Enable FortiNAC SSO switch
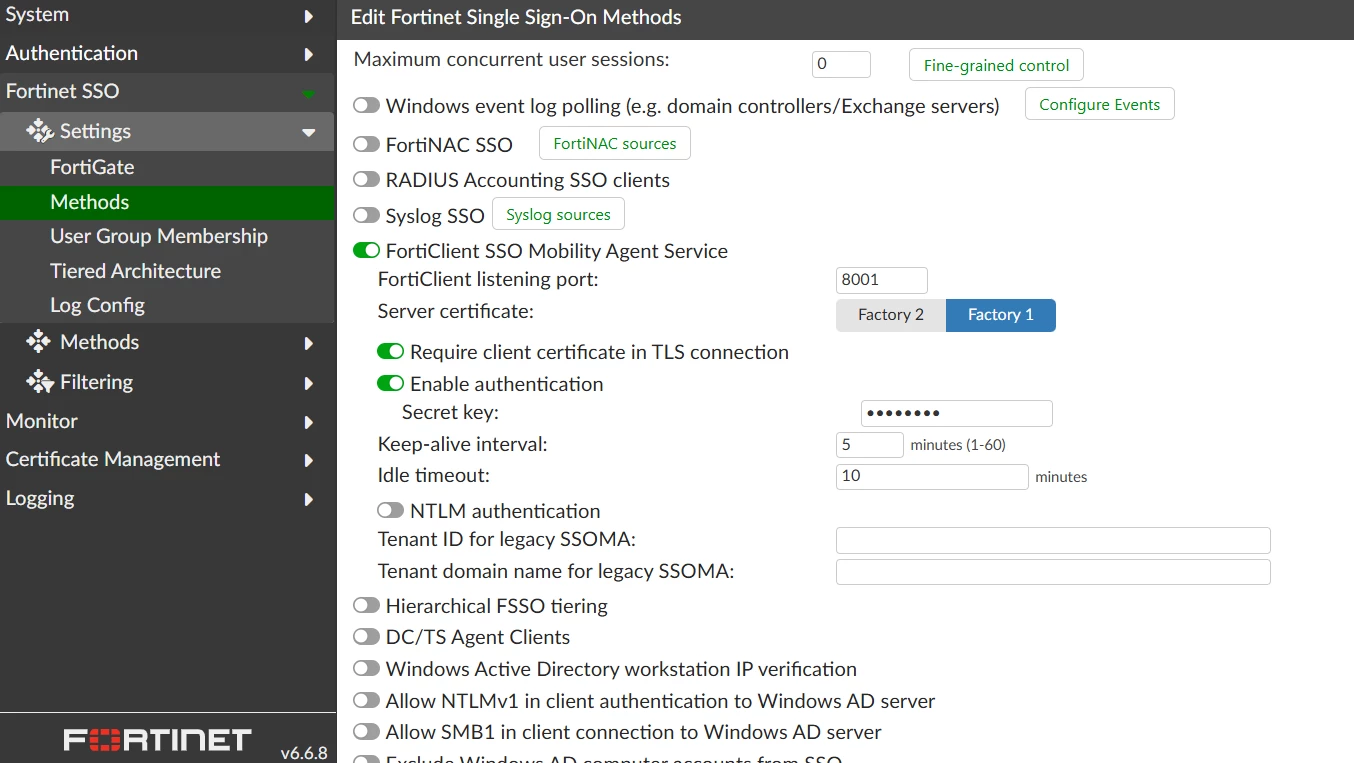1354x763 pixels. (x=366, y=145)
